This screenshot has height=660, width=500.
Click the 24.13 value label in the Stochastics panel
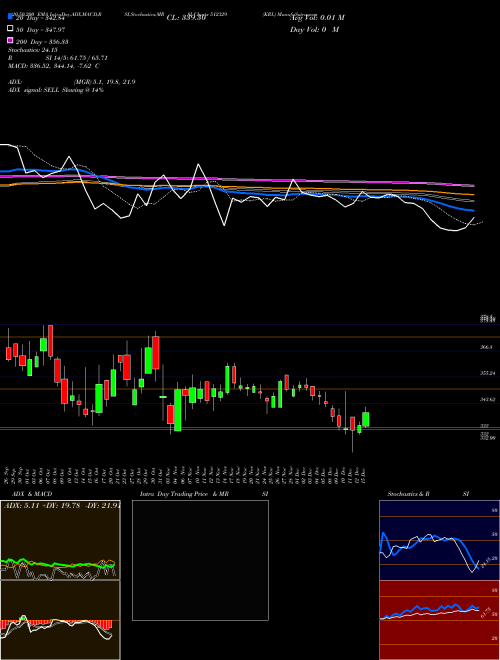click(484, 562)
